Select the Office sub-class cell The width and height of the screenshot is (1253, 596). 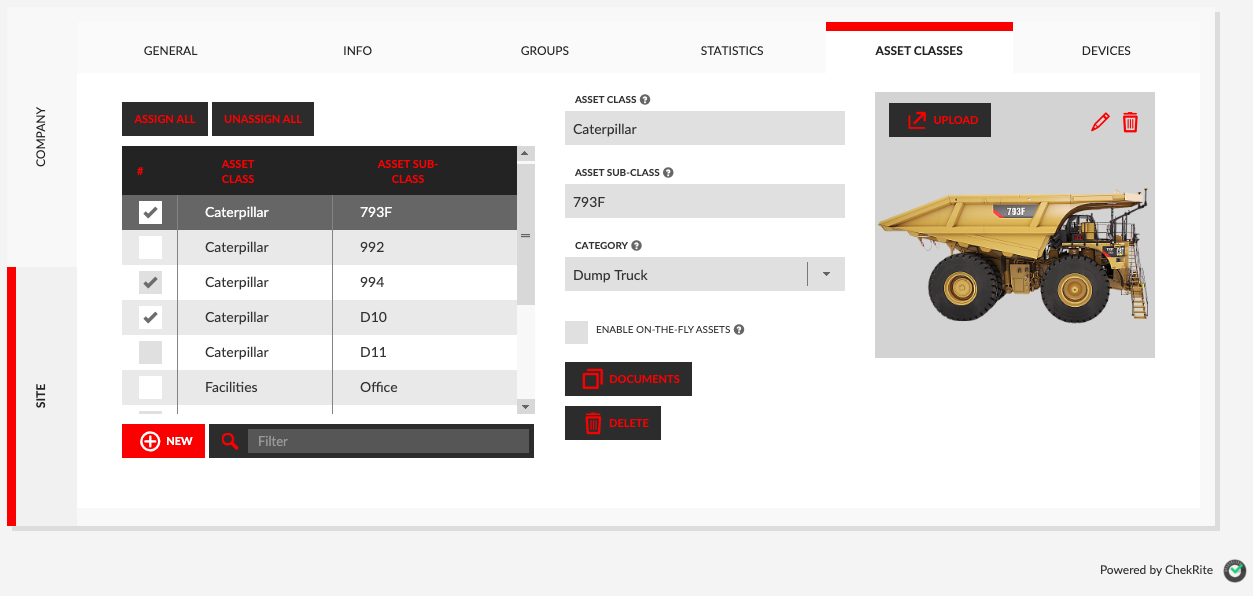coord(425,387)
